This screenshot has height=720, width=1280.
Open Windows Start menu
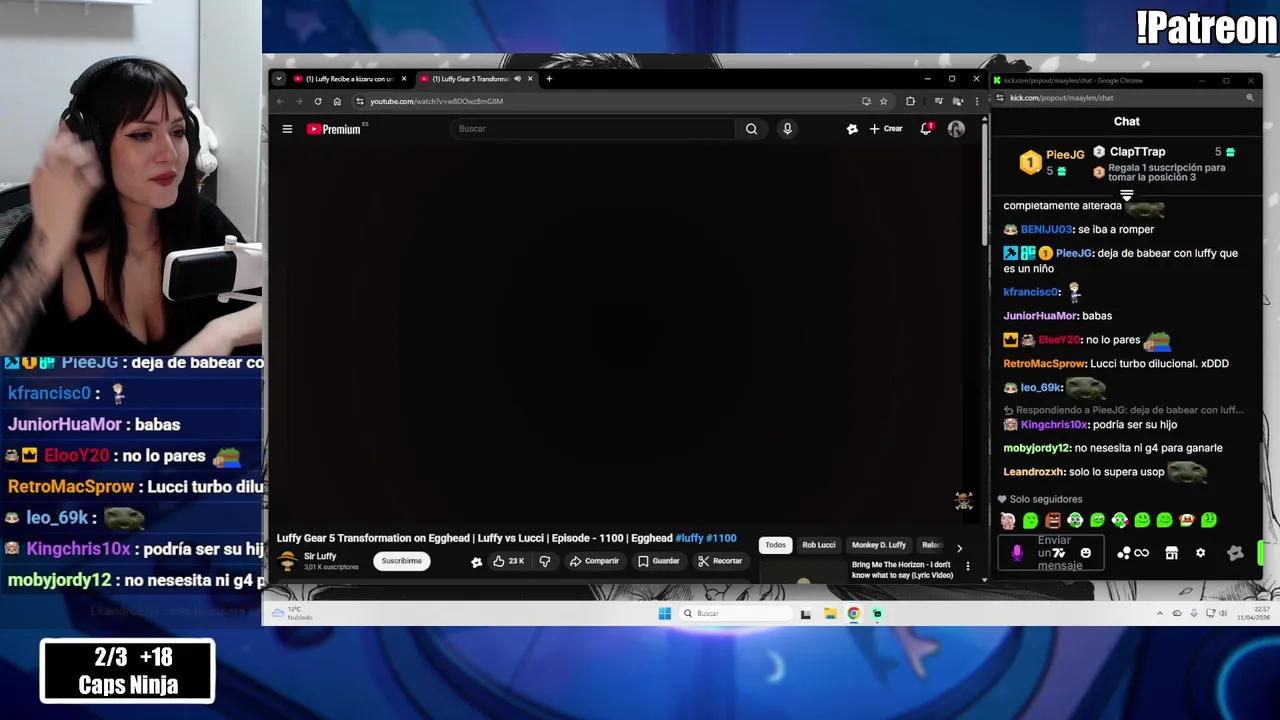point(664,613)
